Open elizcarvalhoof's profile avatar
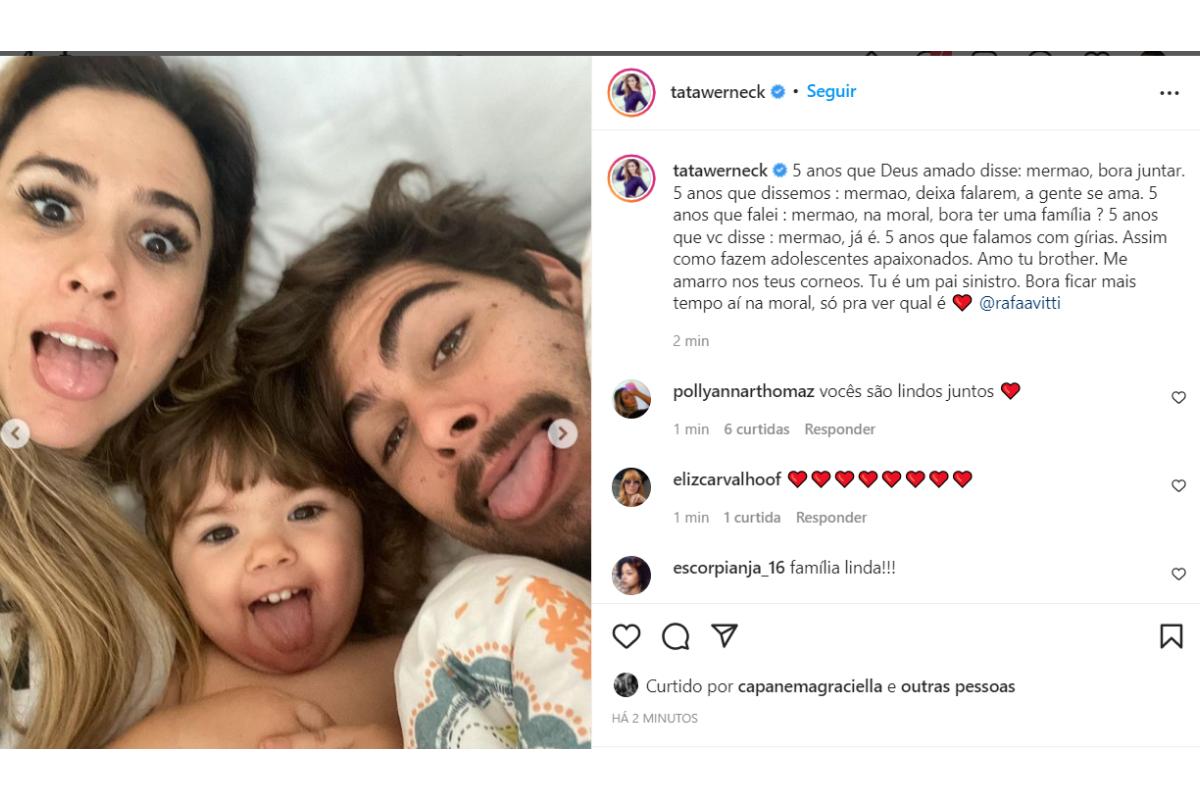Image resolution: width=1200 pixels, height=800 pixels. (632, 487)
